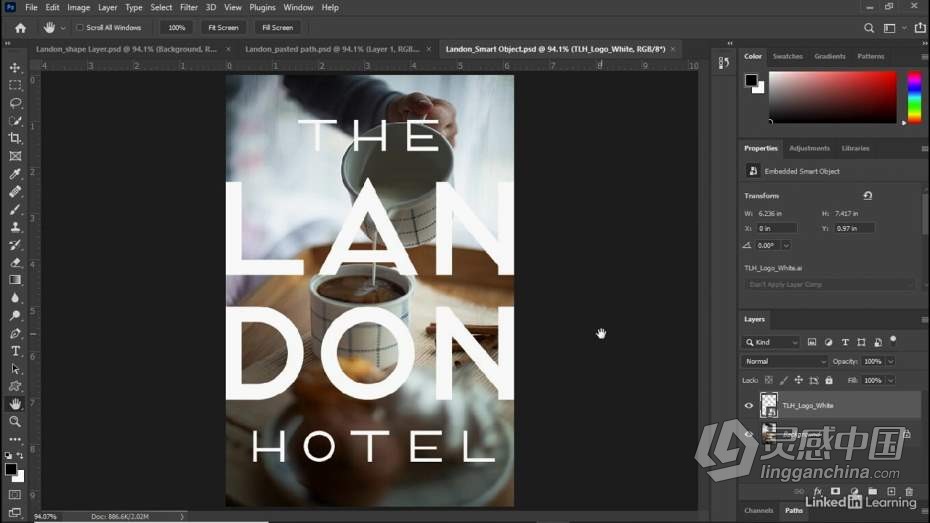Open the Plugins menu
Viewport: 930px width, 523px height.
pos(262,8)
